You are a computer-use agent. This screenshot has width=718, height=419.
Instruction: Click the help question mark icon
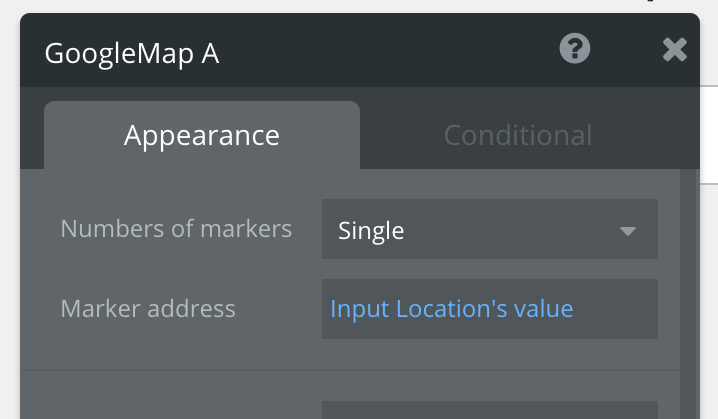(574, 49)
